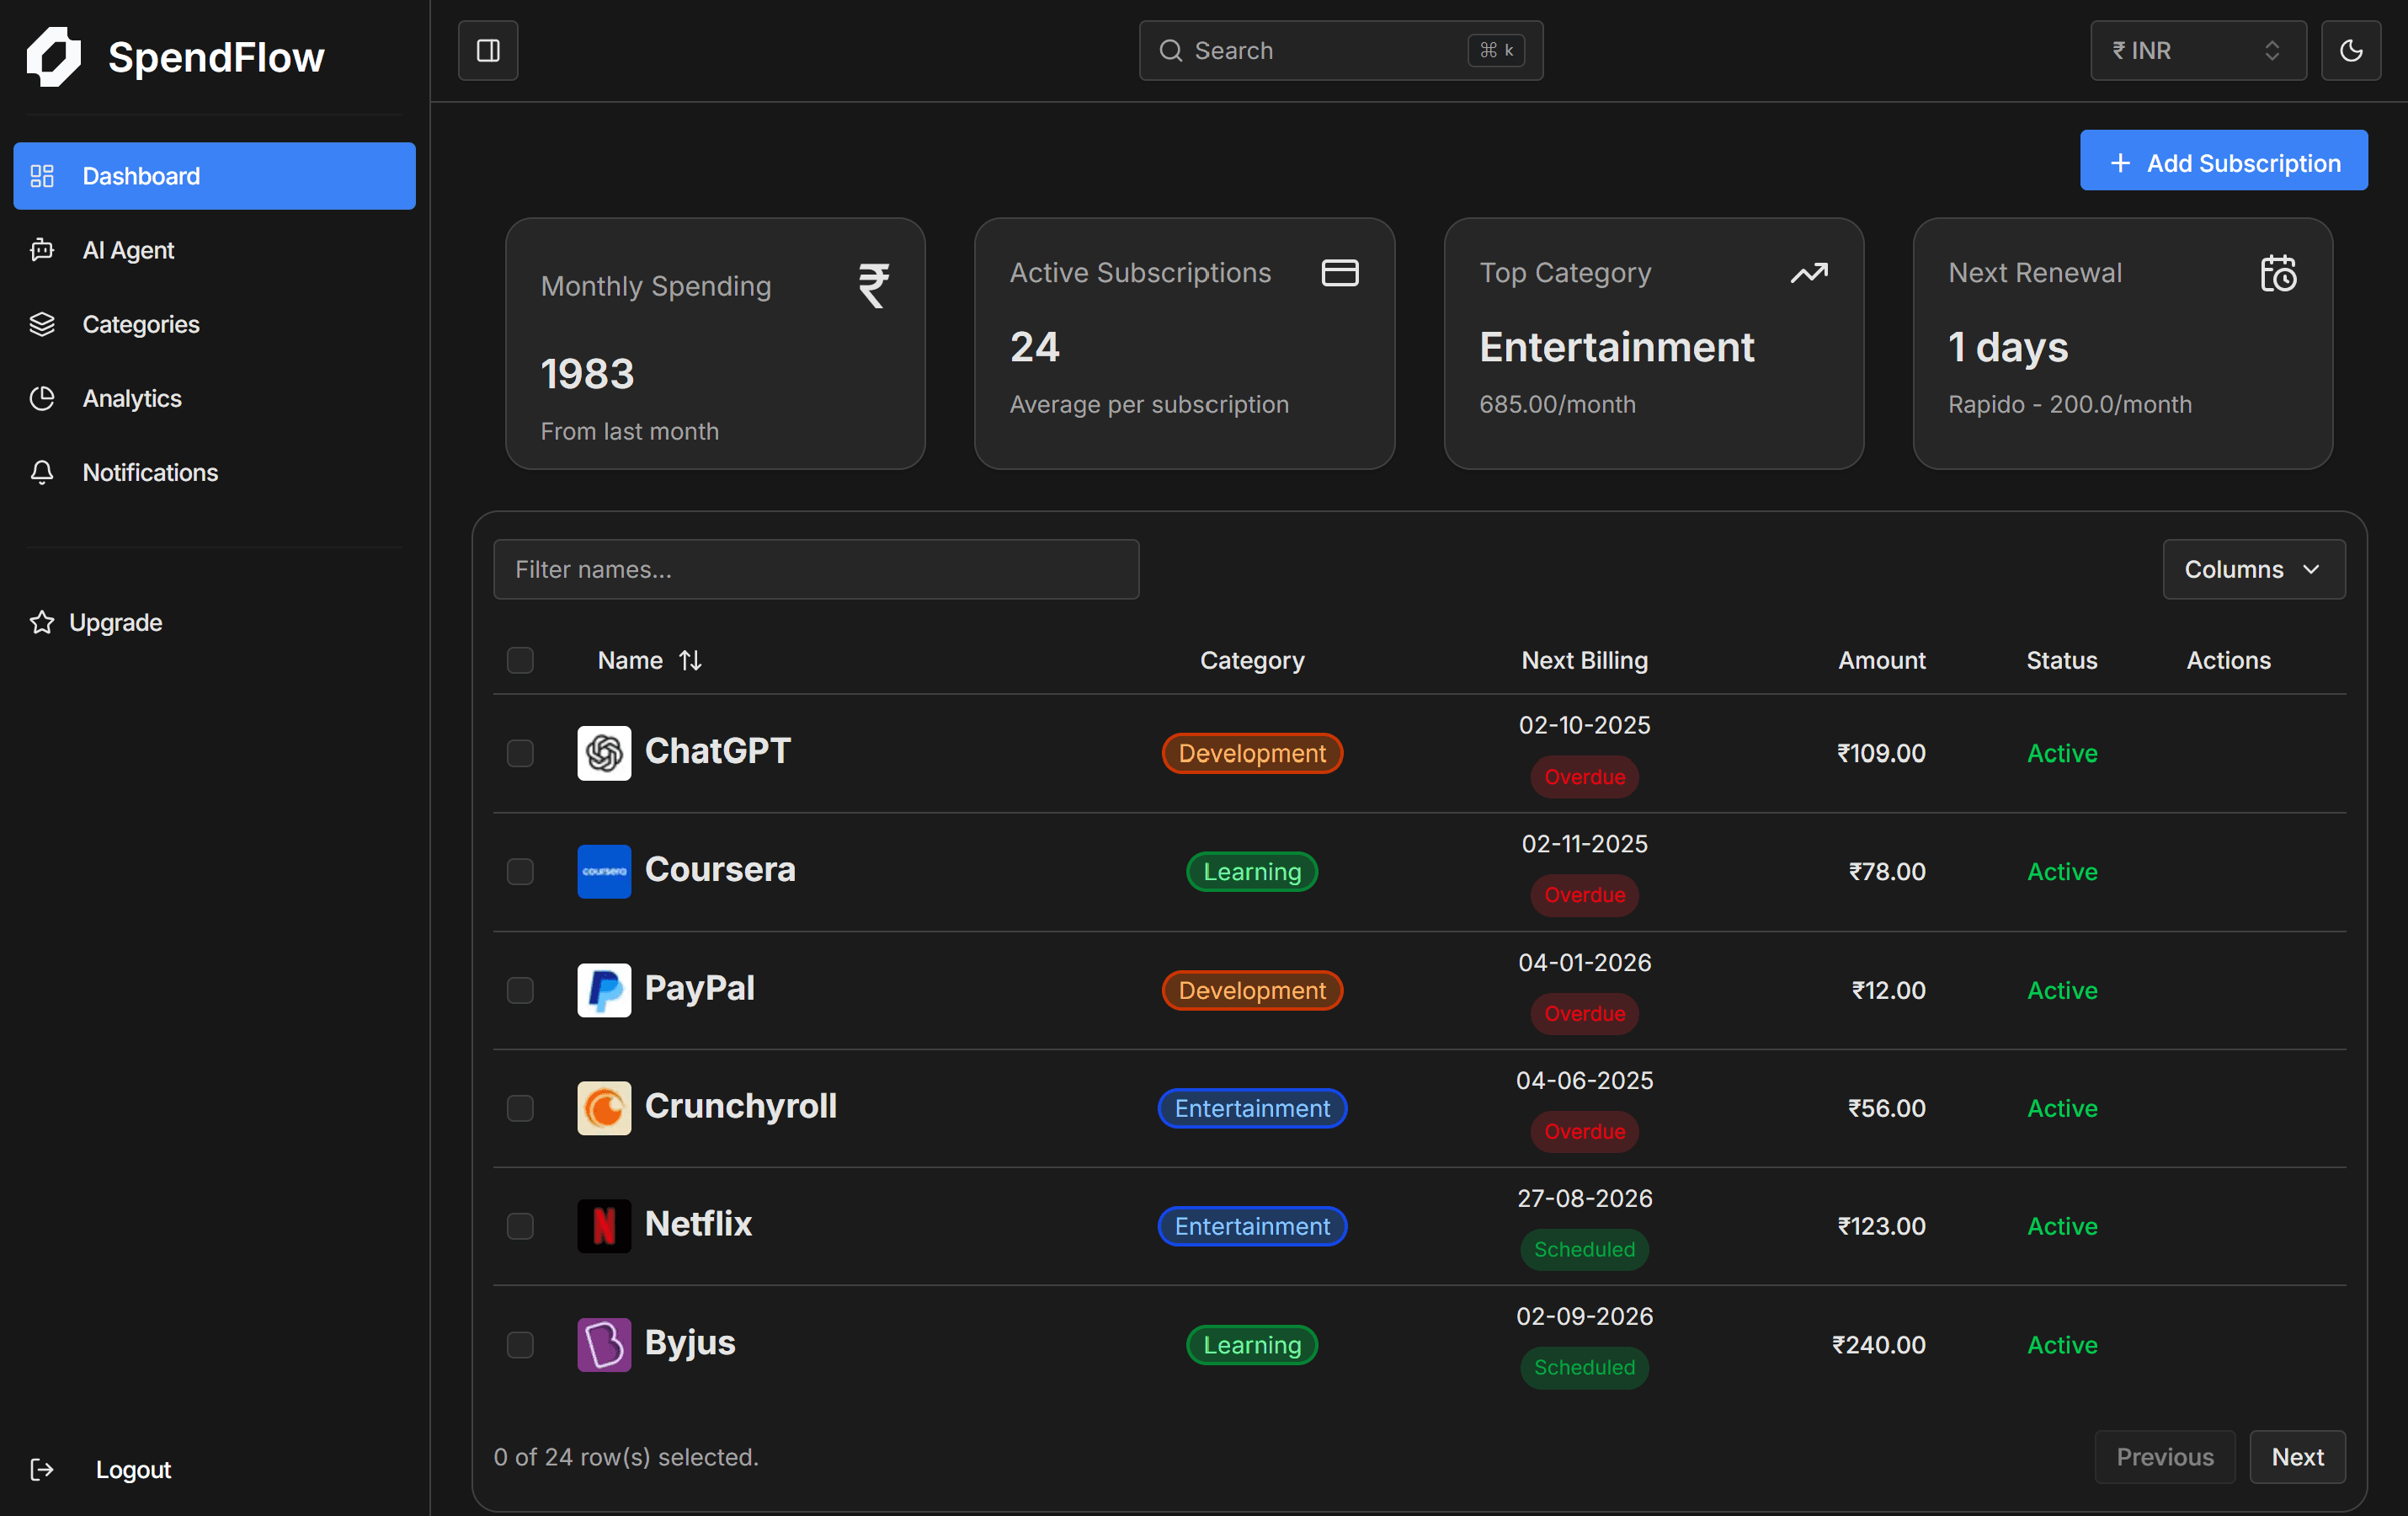The image size is (2408, 1516).
Task: Click the sidebar collapse icon near search
Action: [488, 50]
